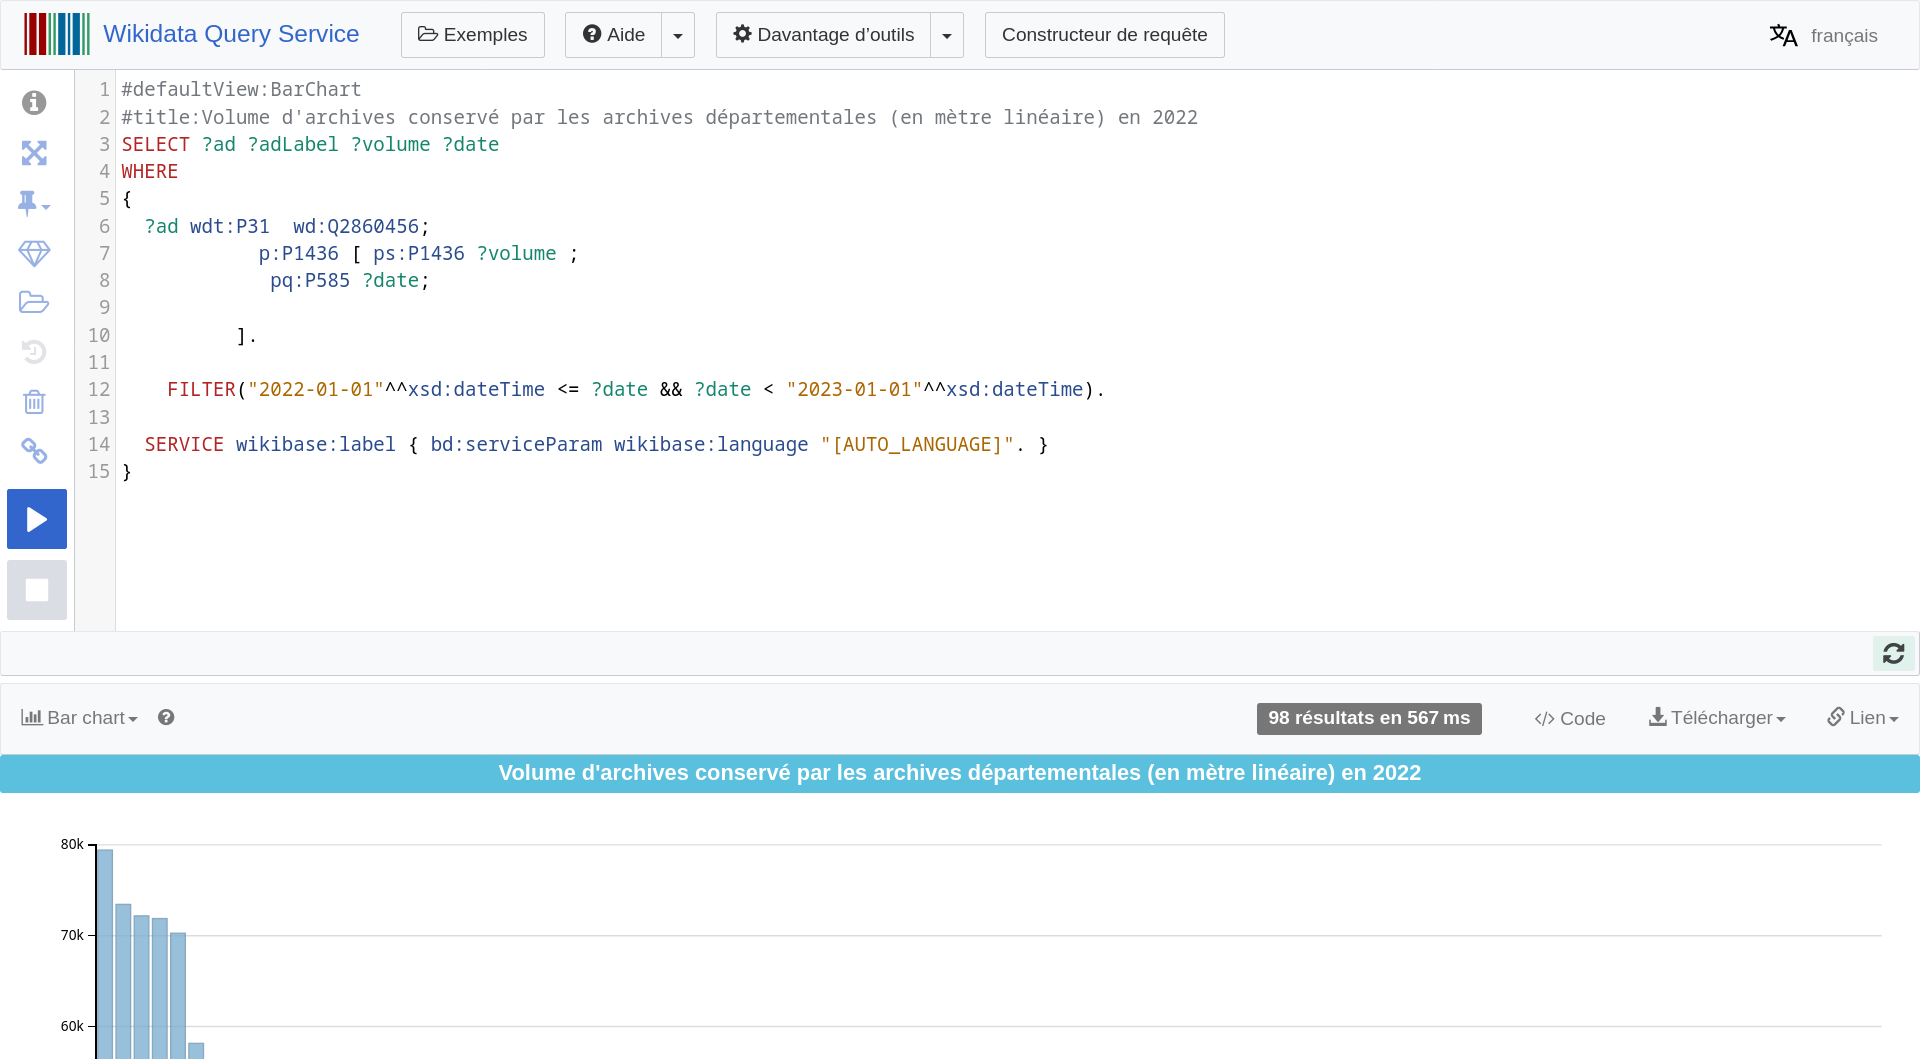Toggle fullscreen editor mode icon
1920x1059 pixels.
pos(34,153)
